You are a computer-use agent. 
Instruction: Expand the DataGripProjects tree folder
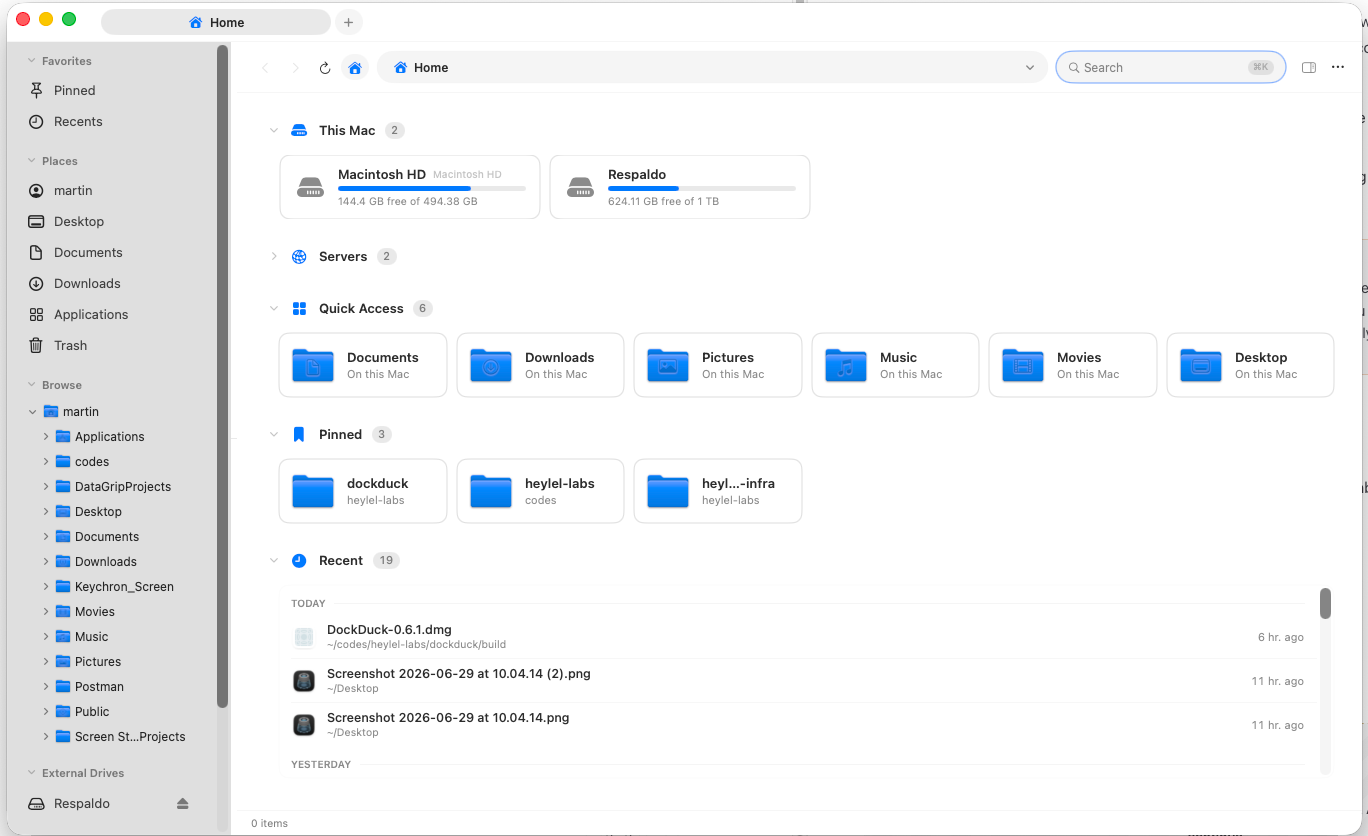(46, 486)
